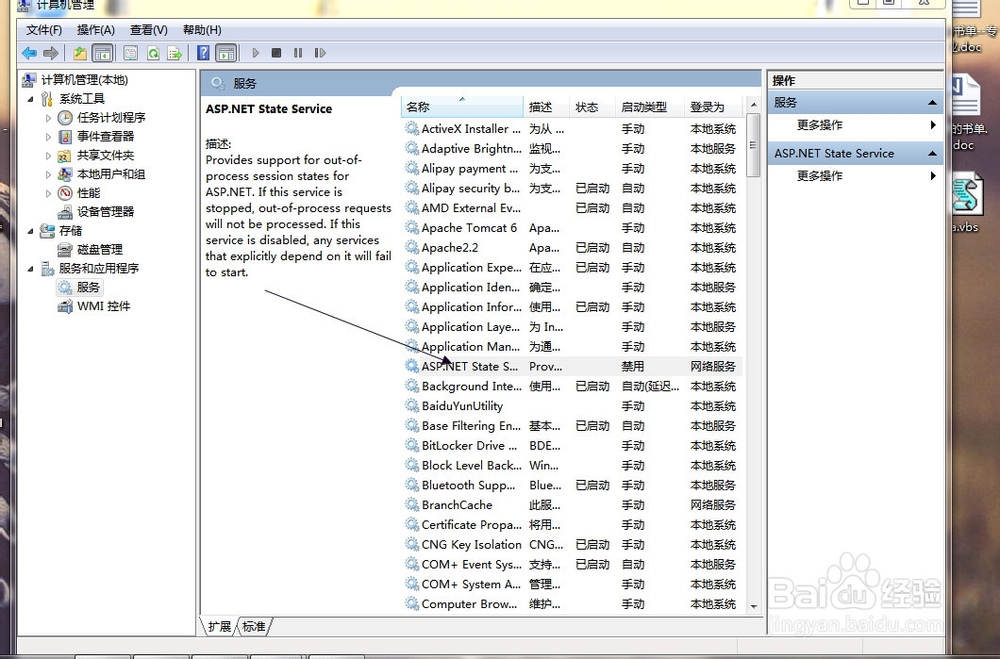
Task: Click the services list scrollbar down arrow
Action: [753, 607]
